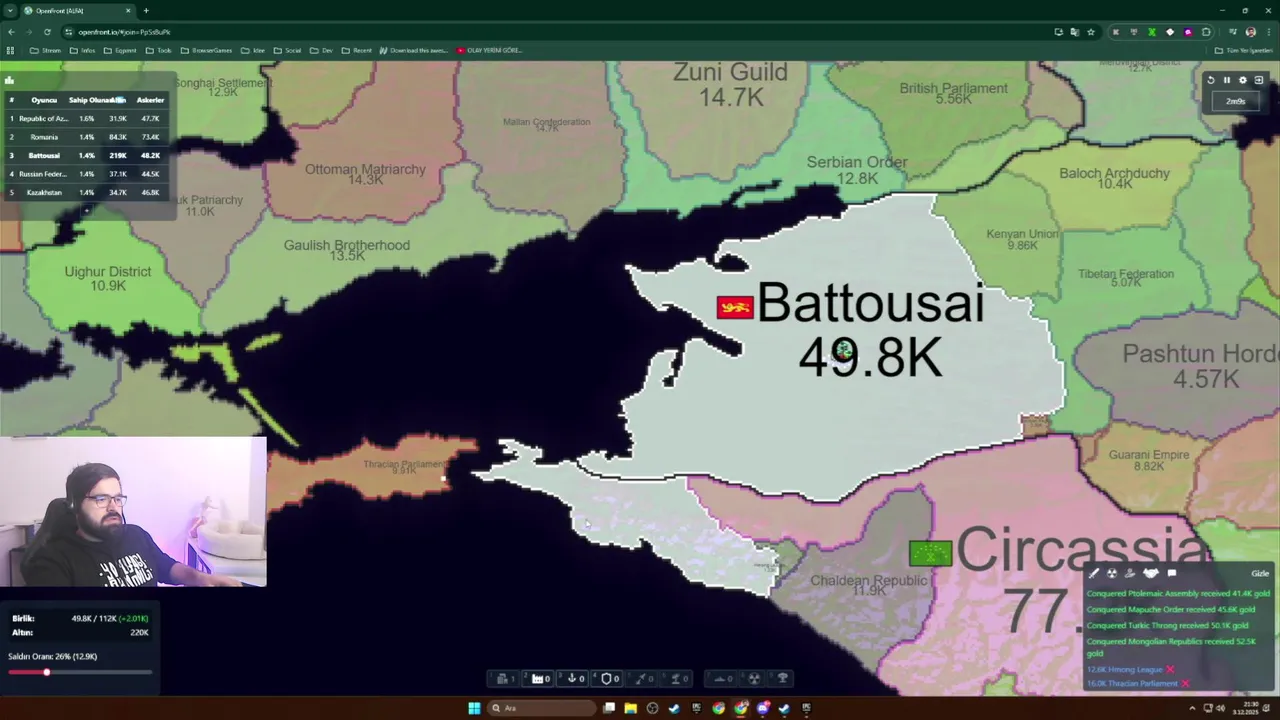Click the replay speed reset icon
Image resolution: width=1280 pixels, height=720 pixels.
[x=1211, y=80]
